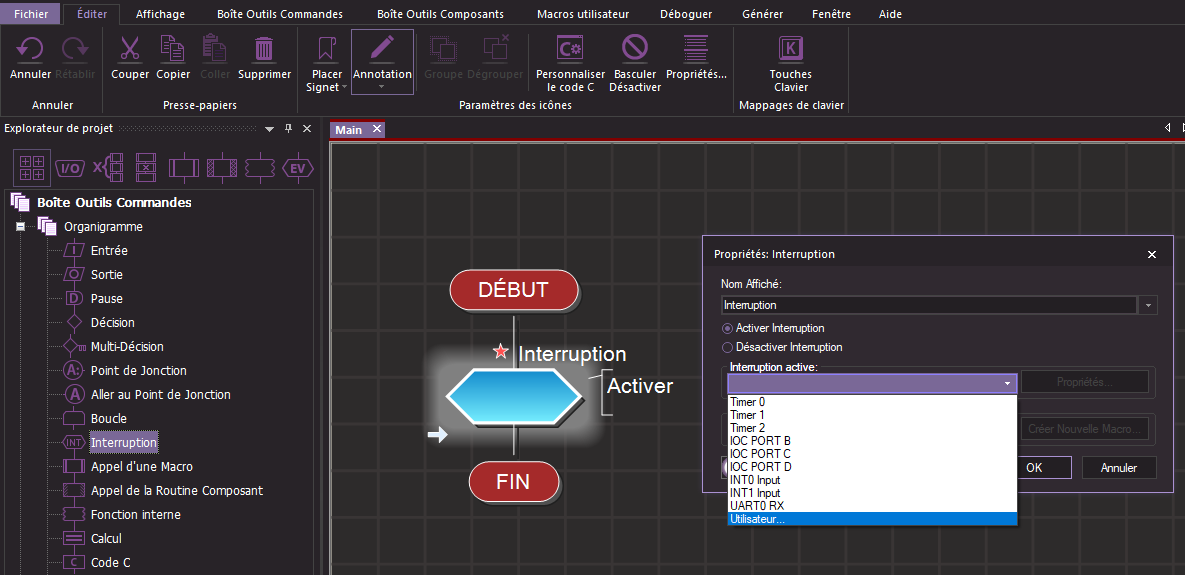Open the Annotation dropdown arrow

click(382, 87)
